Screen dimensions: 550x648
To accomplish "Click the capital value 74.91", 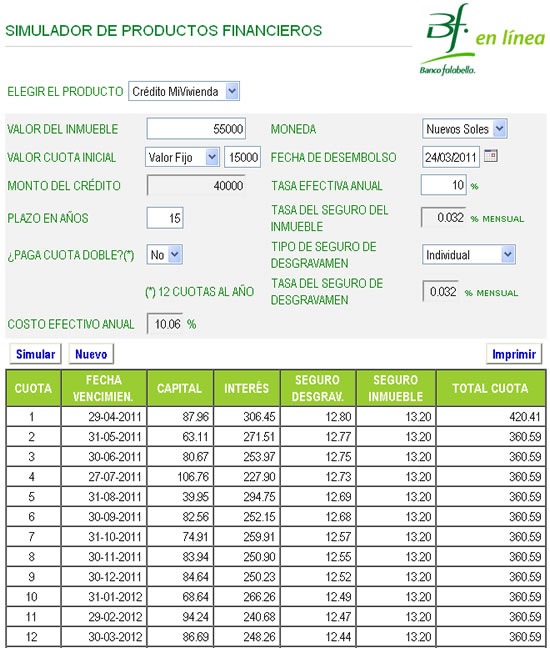I will pyautogui.click(x=180, y=536).
